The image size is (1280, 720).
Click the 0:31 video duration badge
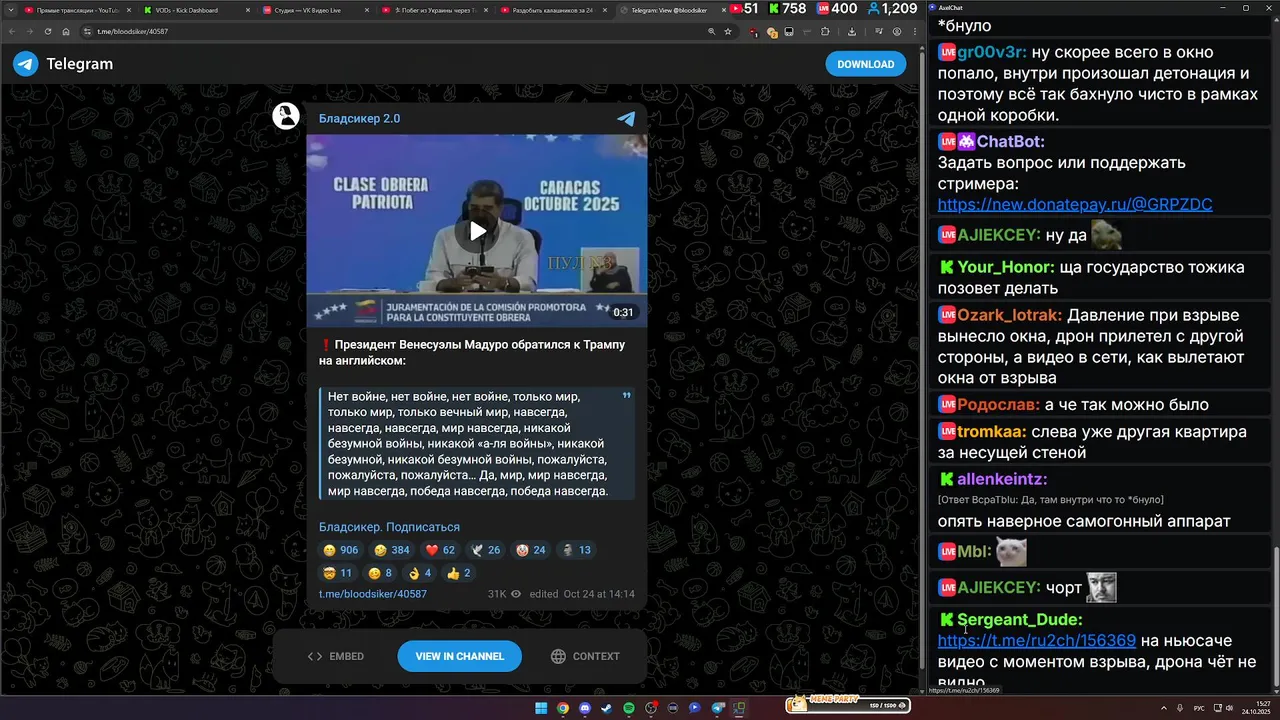pyautogui.click(x=623, y=312)
